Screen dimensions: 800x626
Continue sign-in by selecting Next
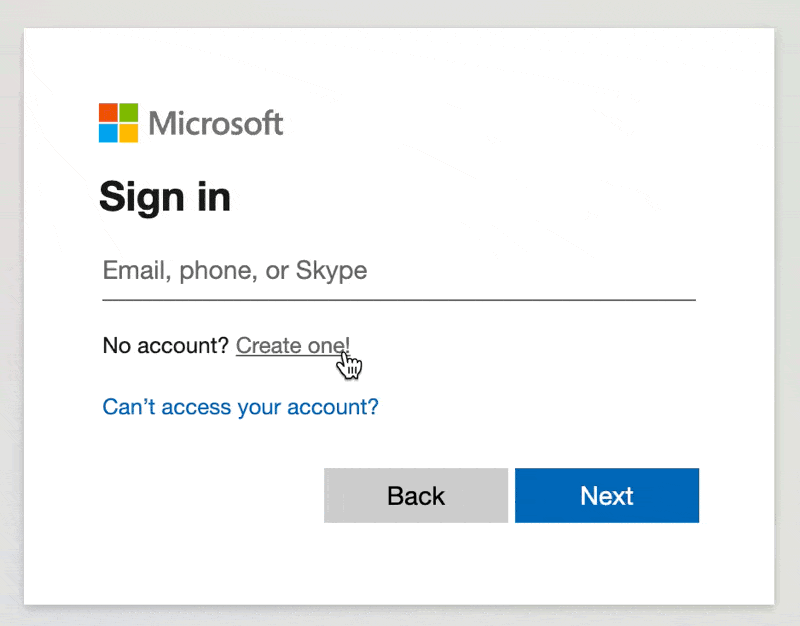tap(607, 495)
